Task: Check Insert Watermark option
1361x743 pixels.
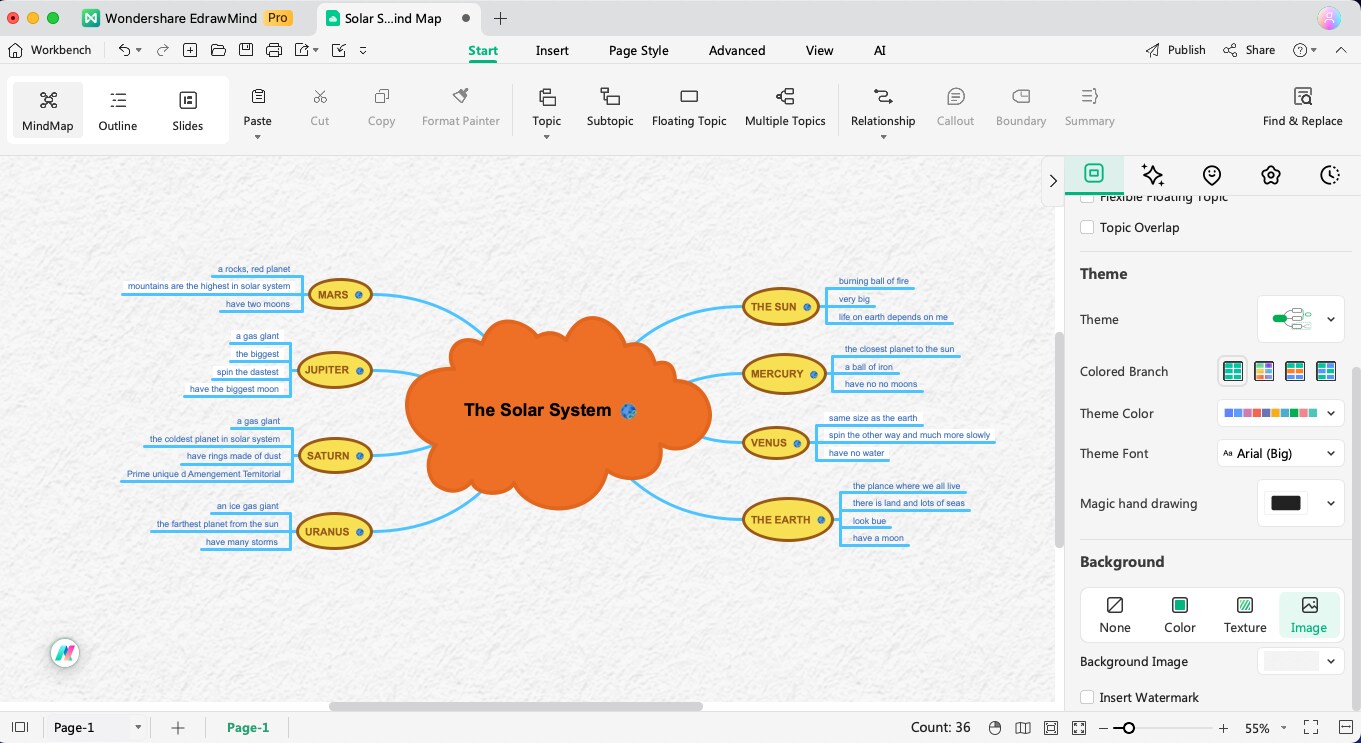Action: pos(1087,698)
